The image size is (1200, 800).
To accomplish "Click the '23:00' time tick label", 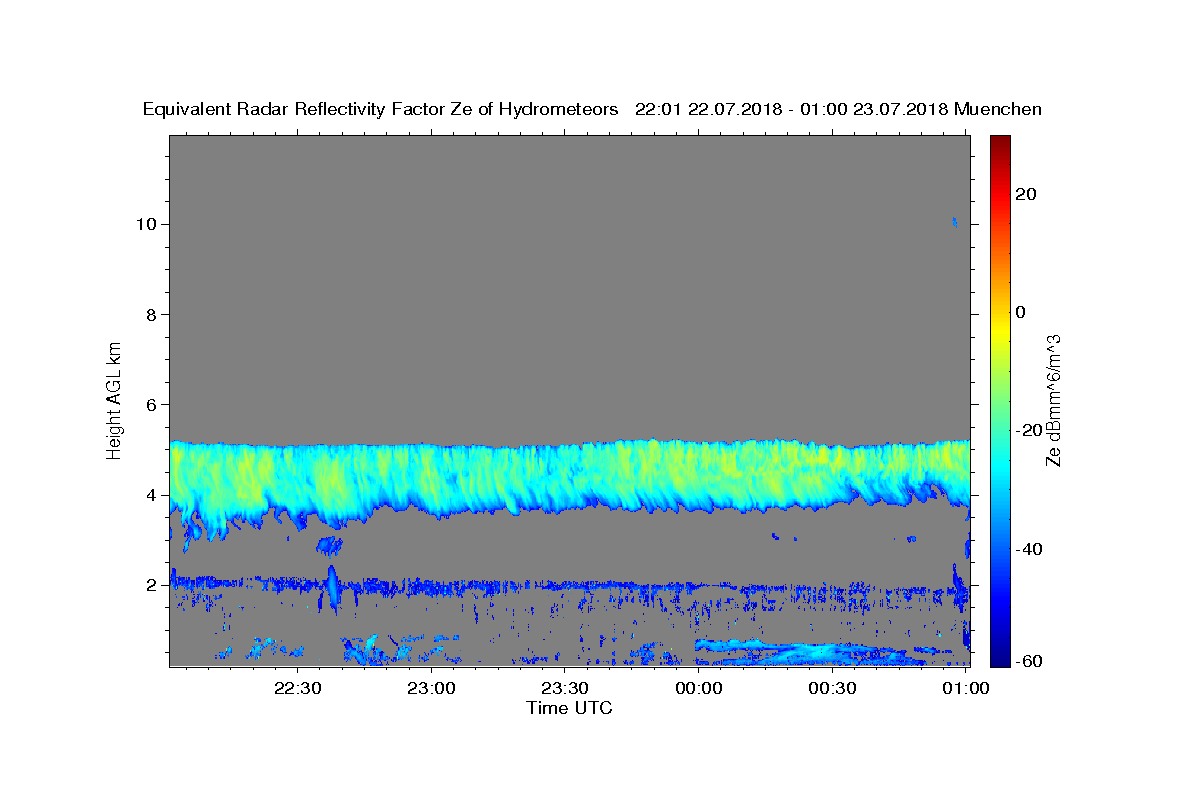I will point(432,689).
